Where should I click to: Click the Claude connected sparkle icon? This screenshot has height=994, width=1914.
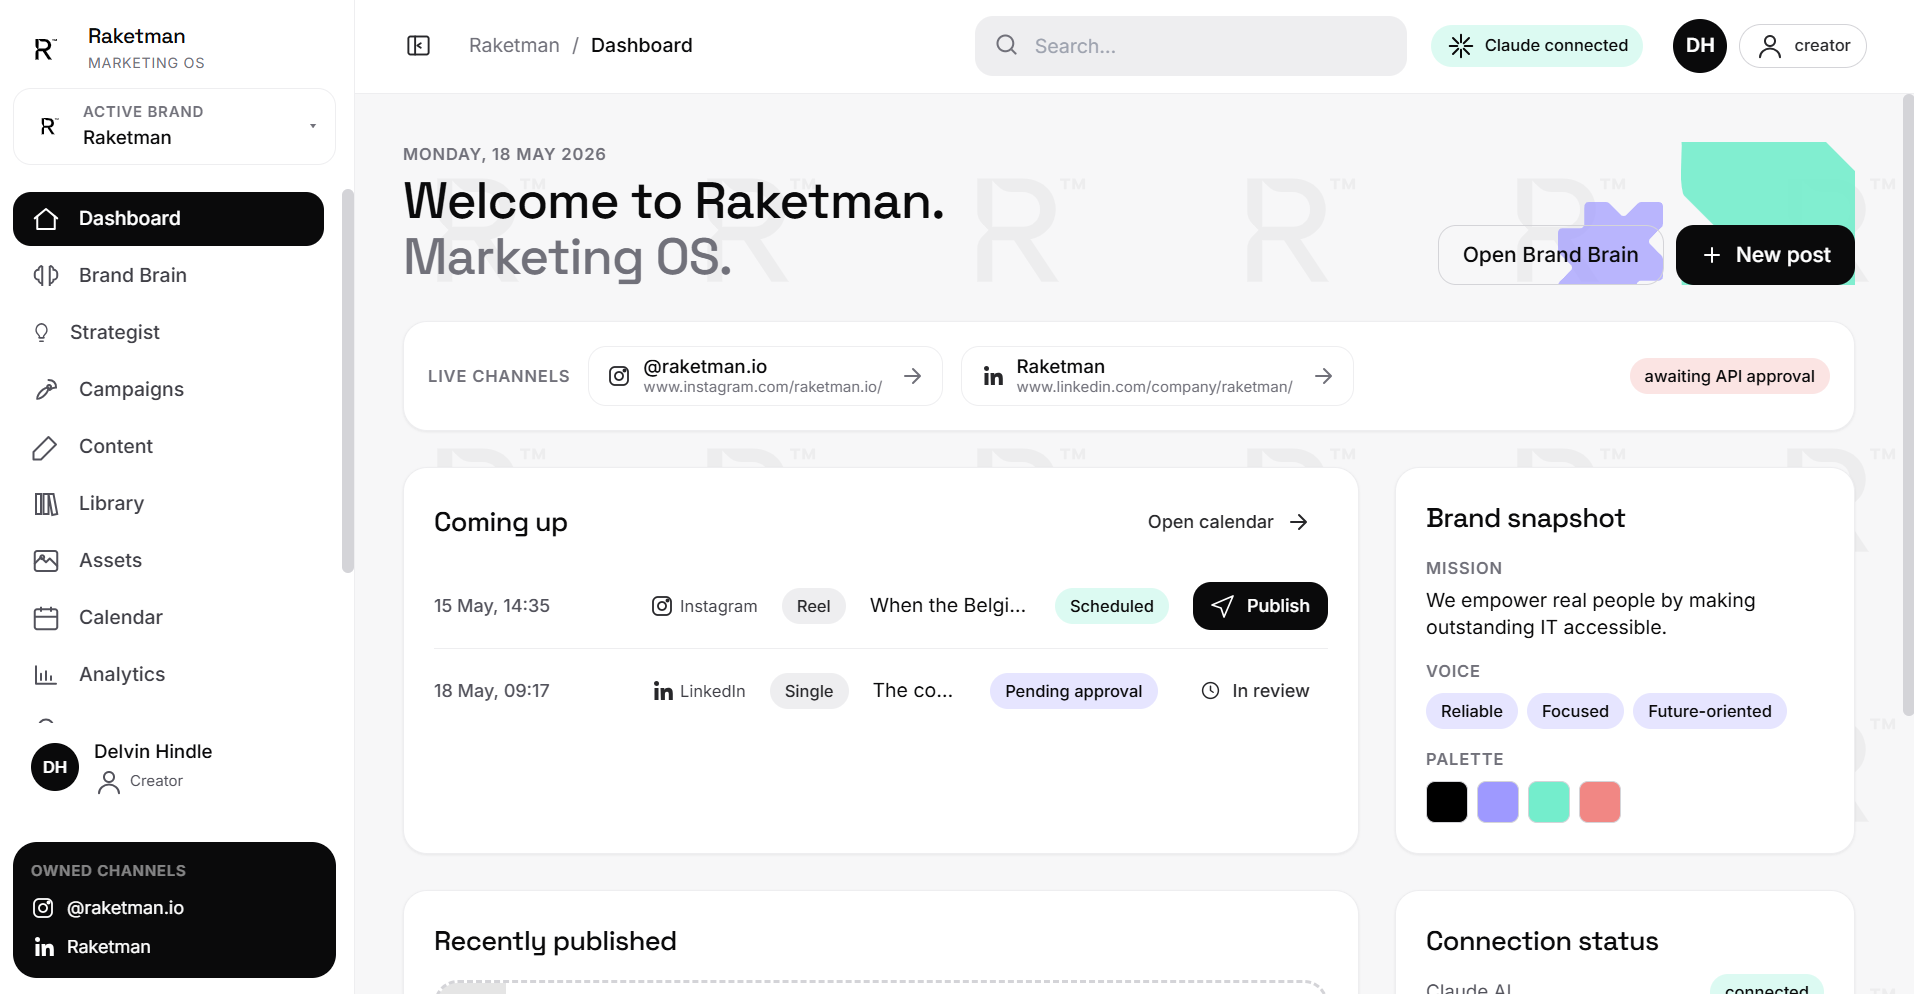coord(1461,46)
